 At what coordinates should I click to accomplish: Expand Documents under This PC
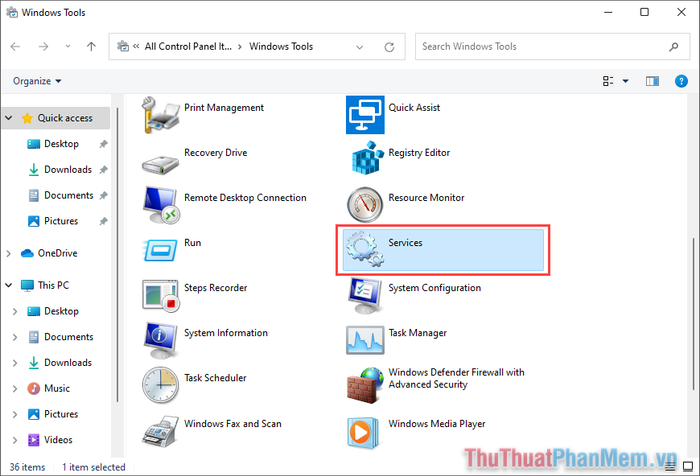coord(15,337)
